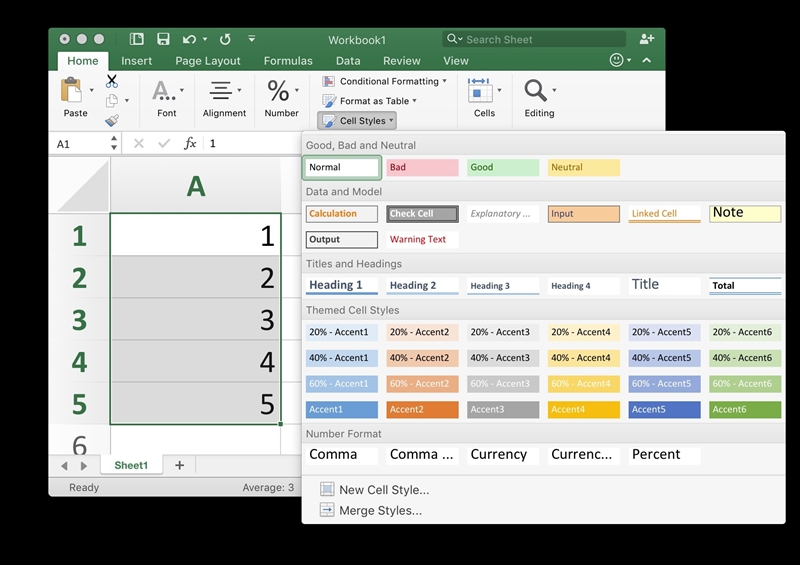Open the View tab

point(456,61)
